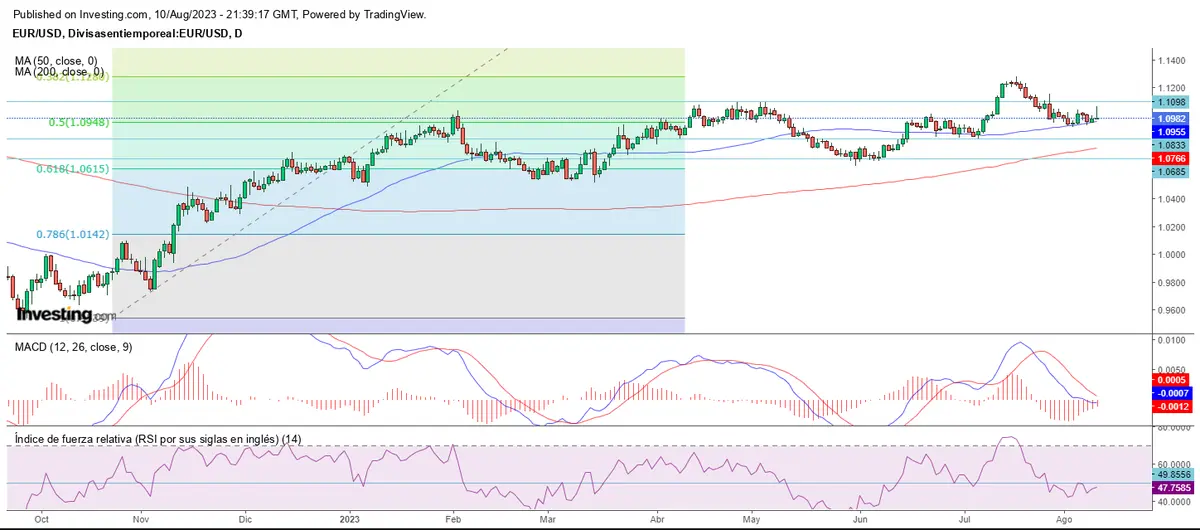Click the 0.618 (1.0615) Fibonacci level label

[72, 169]
